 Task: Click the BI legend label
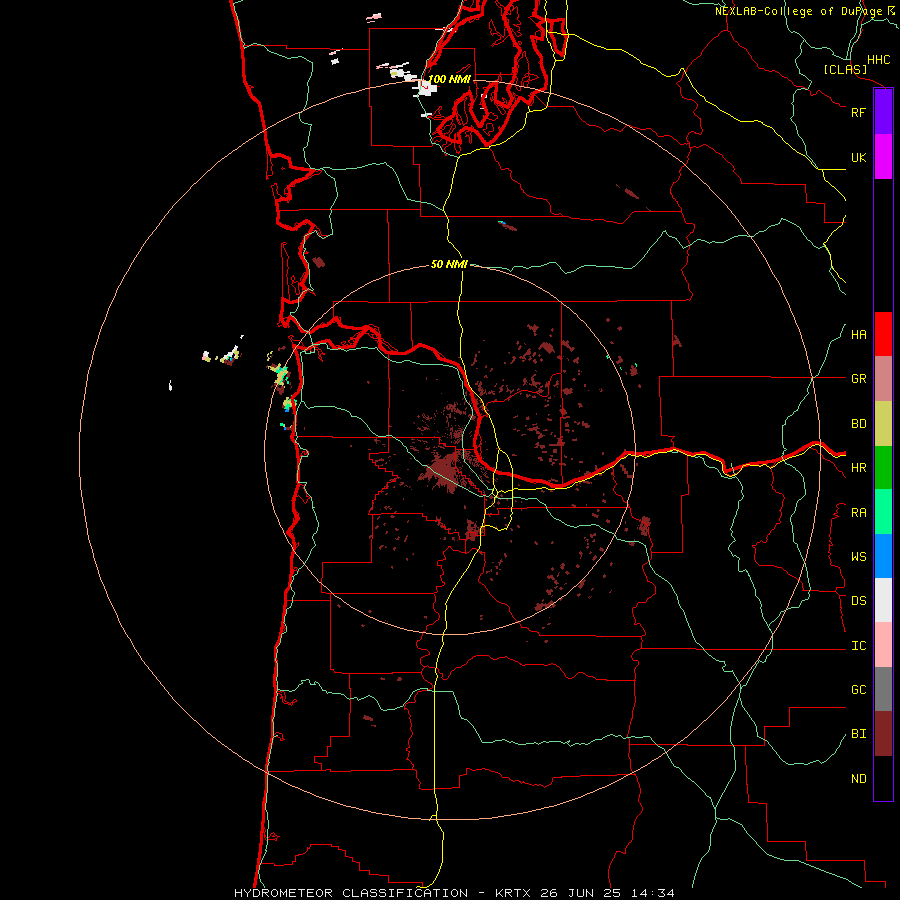[858, 734]
